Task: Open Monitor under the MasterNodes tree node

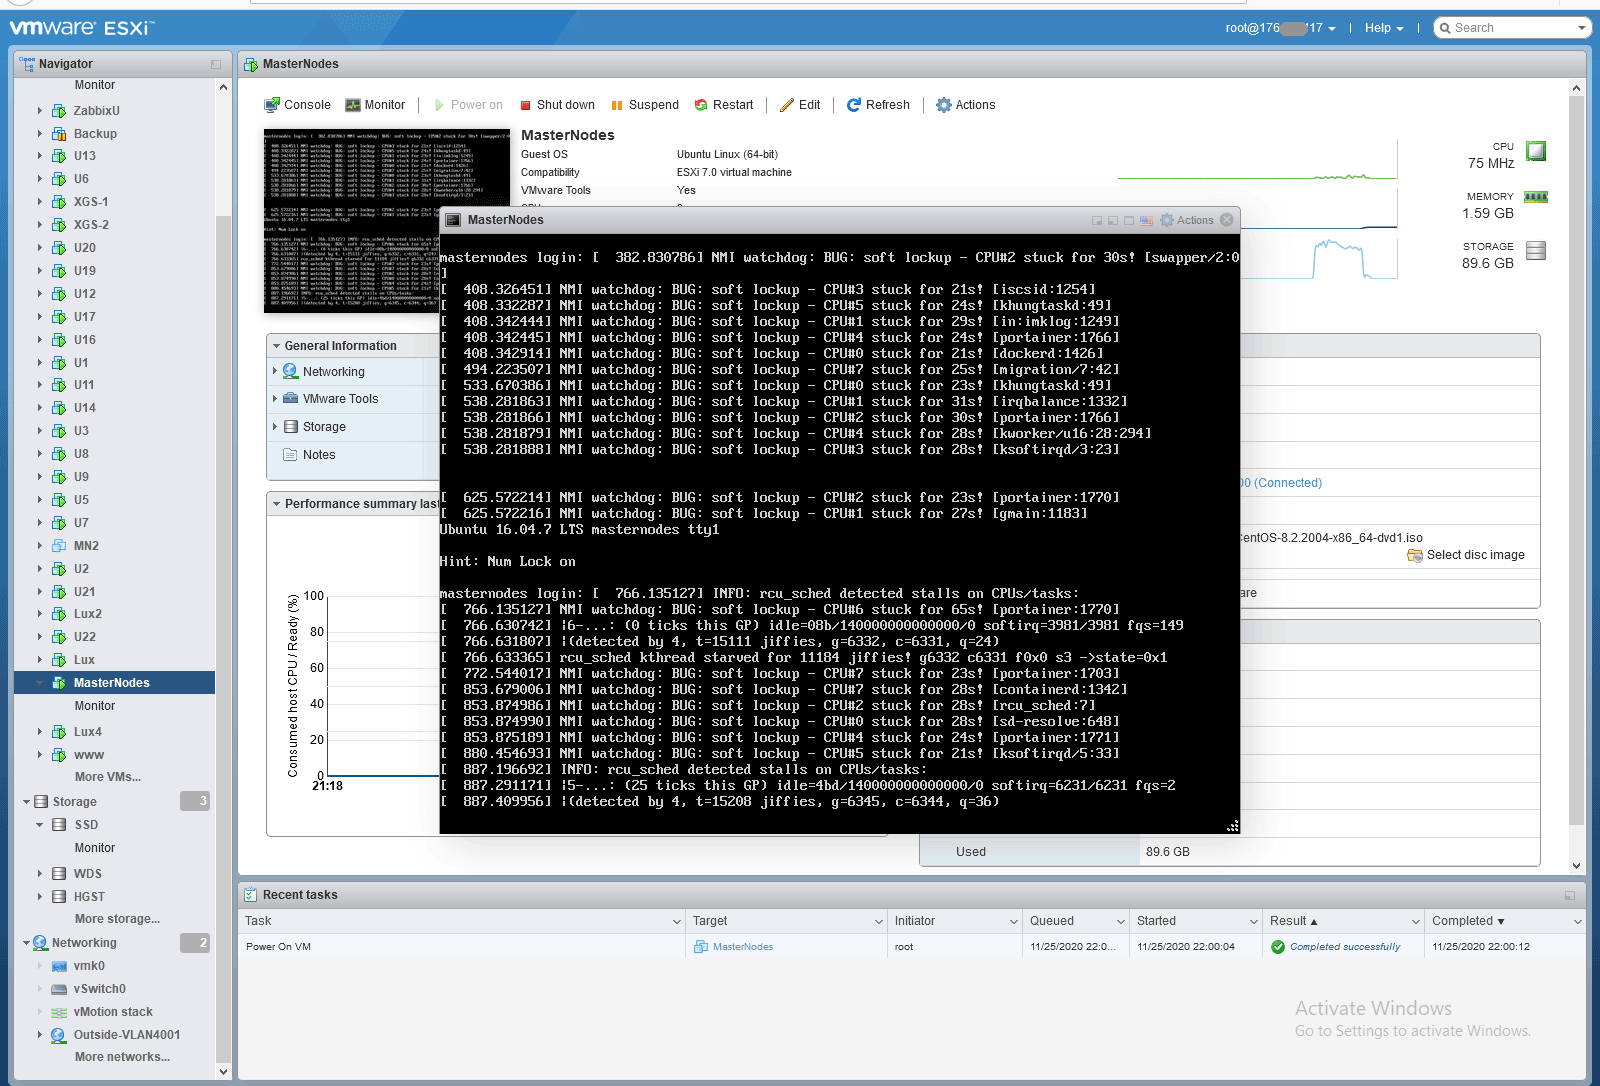Action: [95, 706]
